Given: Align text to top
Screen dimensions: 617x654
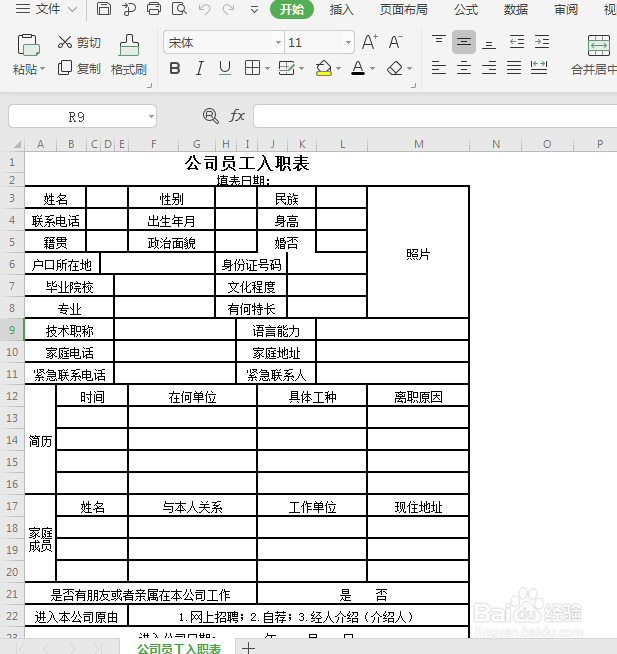Looking at the screenshot, I should [438, 42].
